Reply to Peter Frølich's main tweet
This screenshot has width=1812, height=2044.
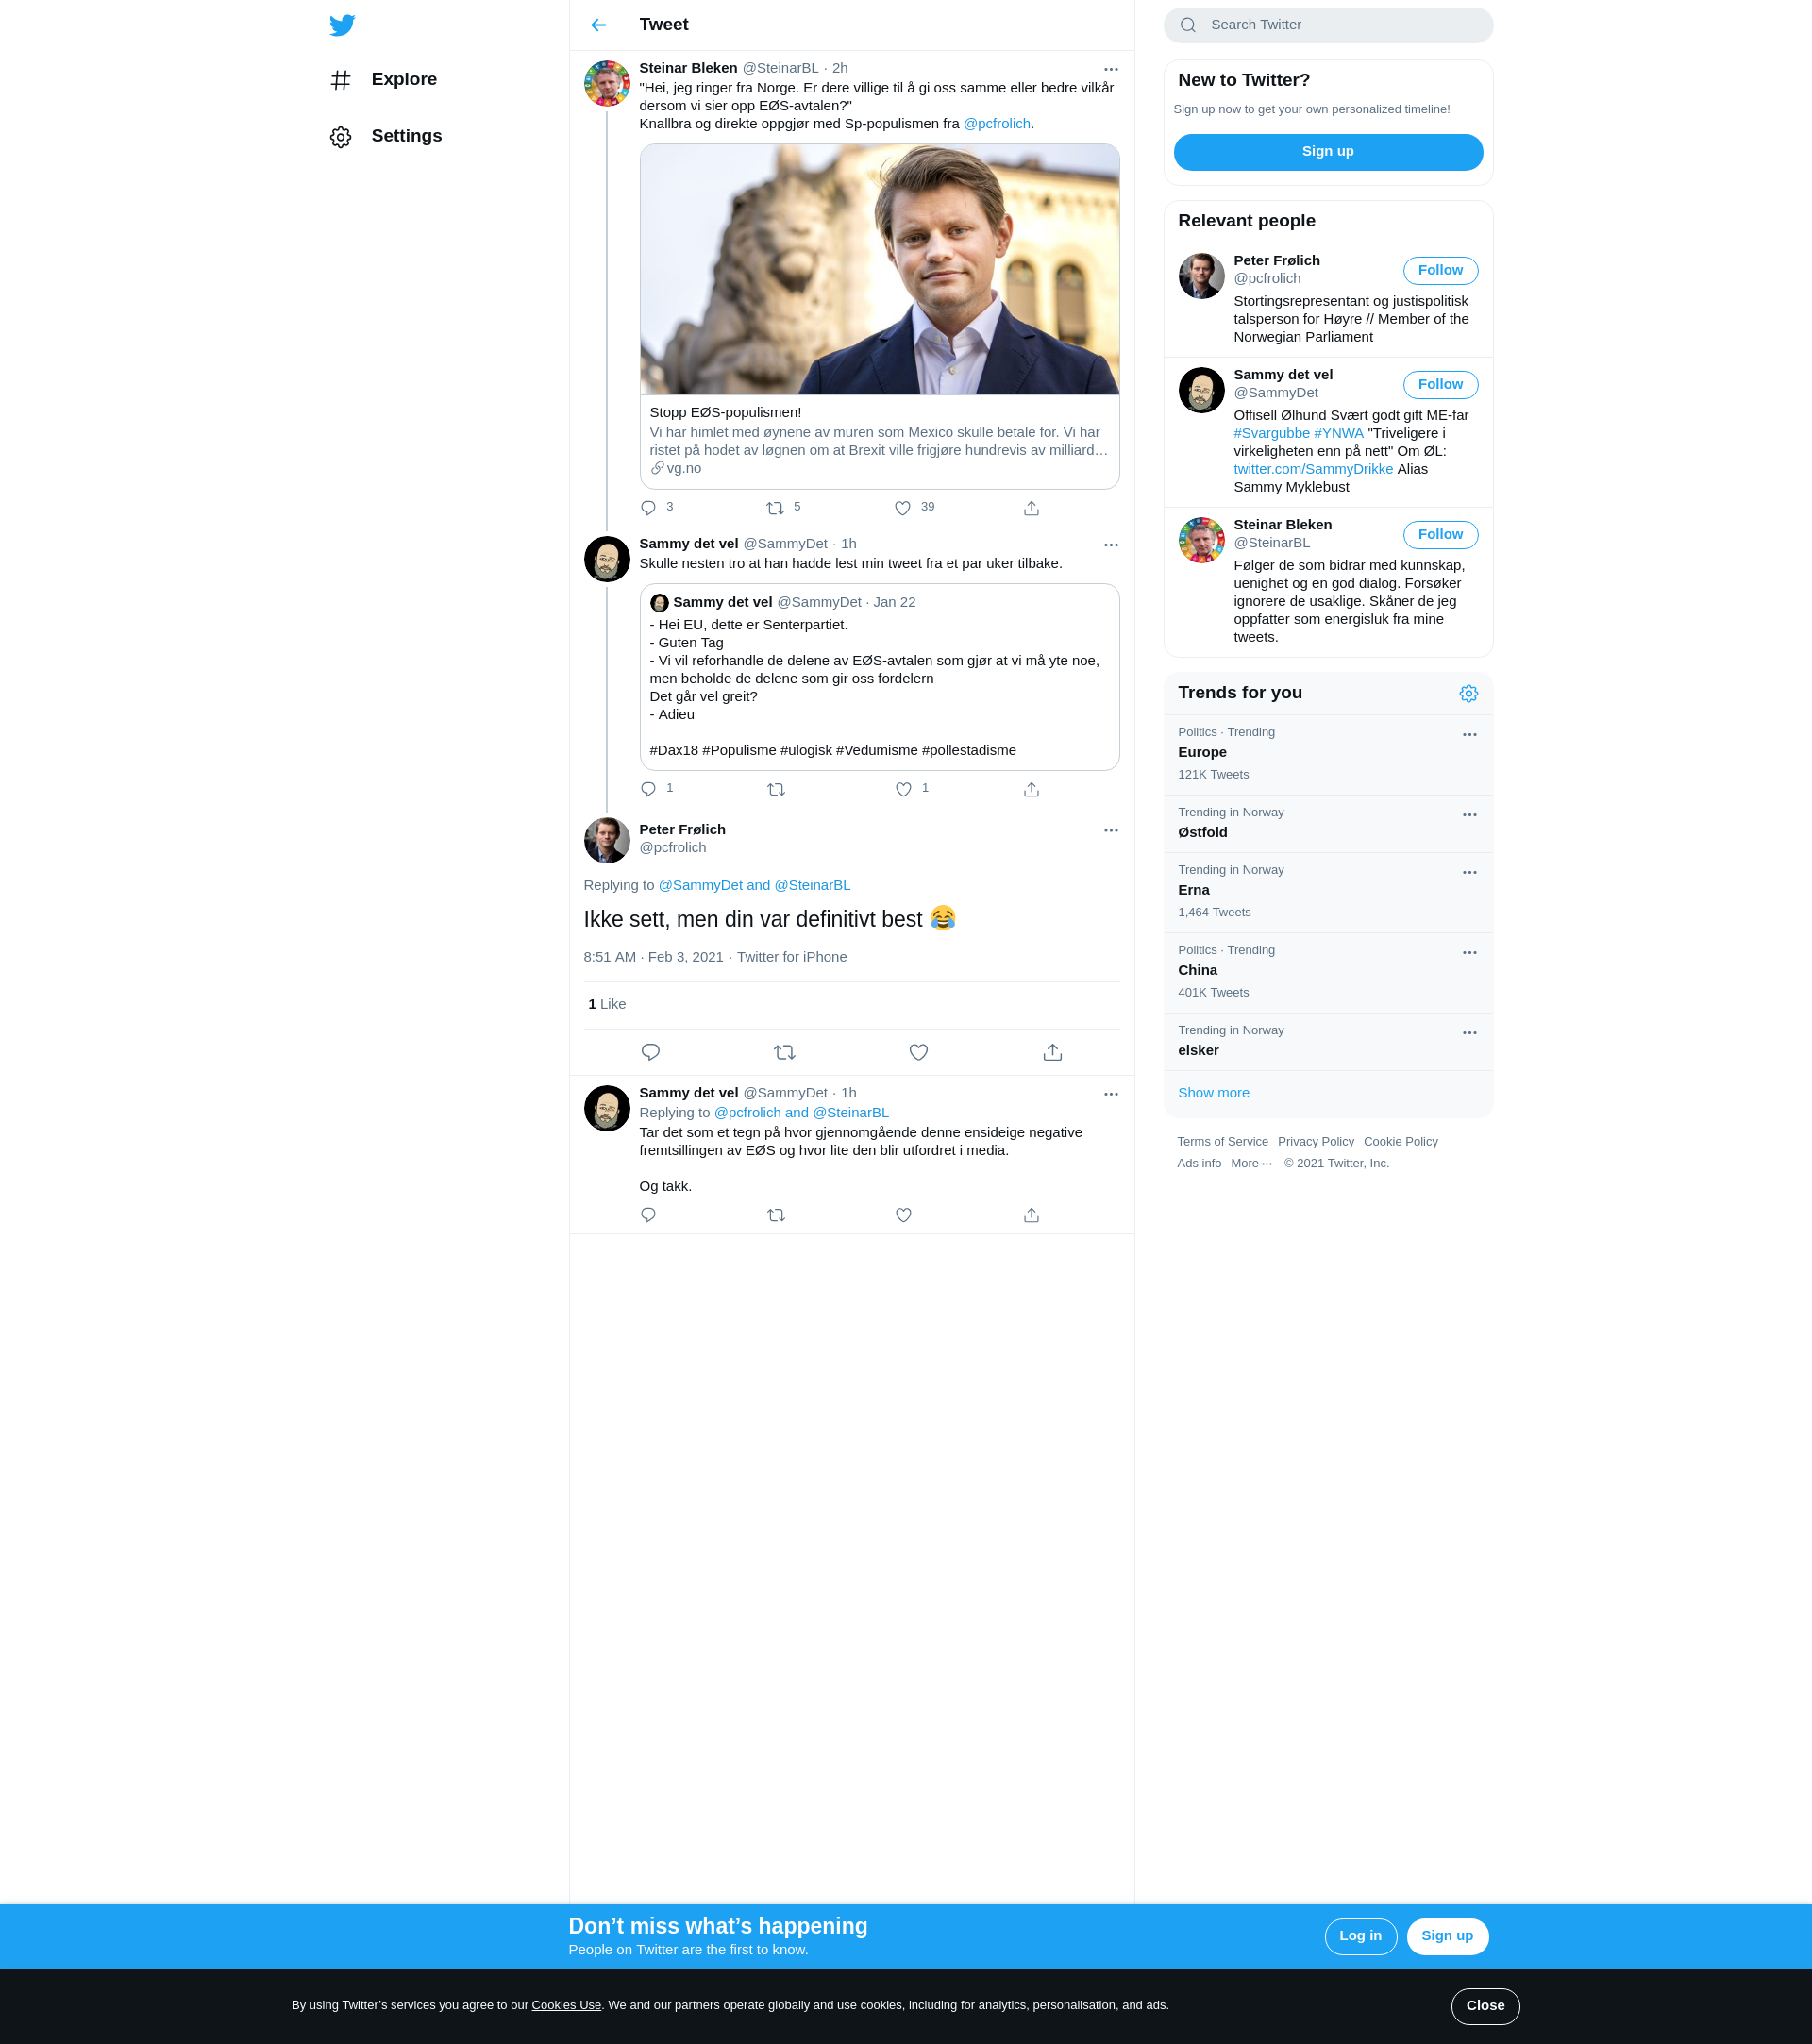(650, 1052)
